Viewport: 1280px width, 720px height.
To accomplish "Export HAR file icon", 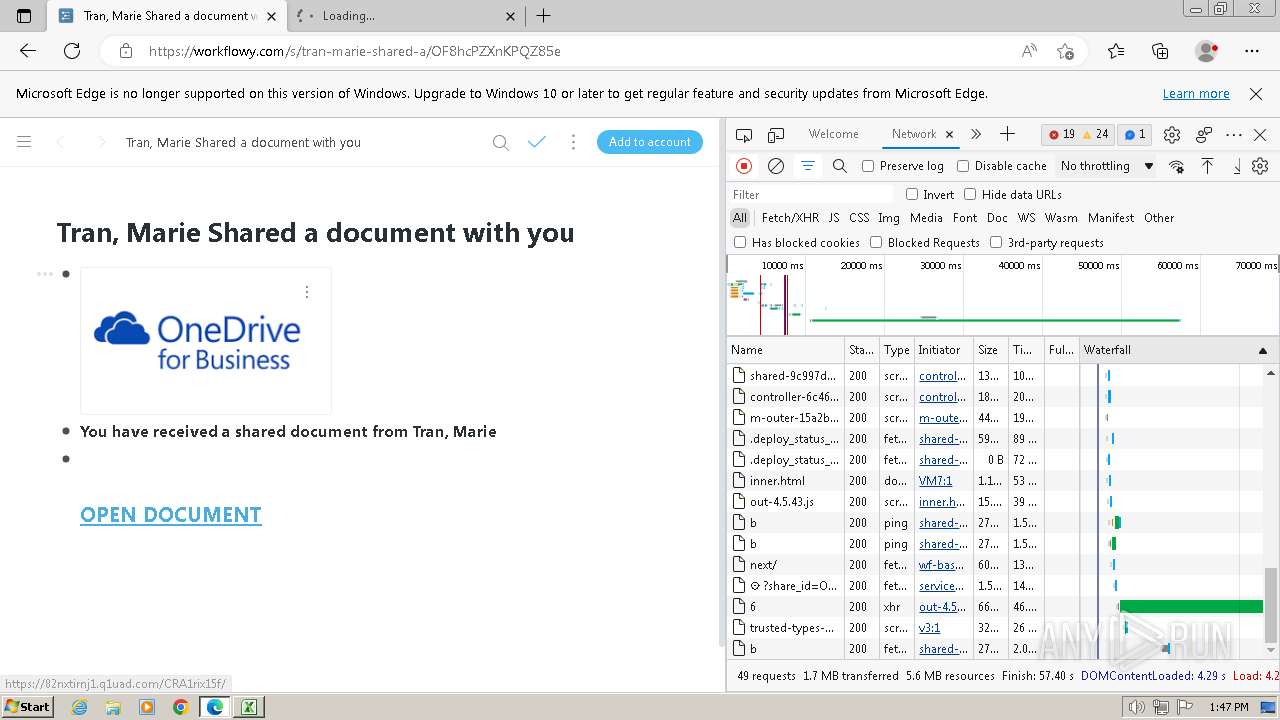I will (x=1237, y=166).
